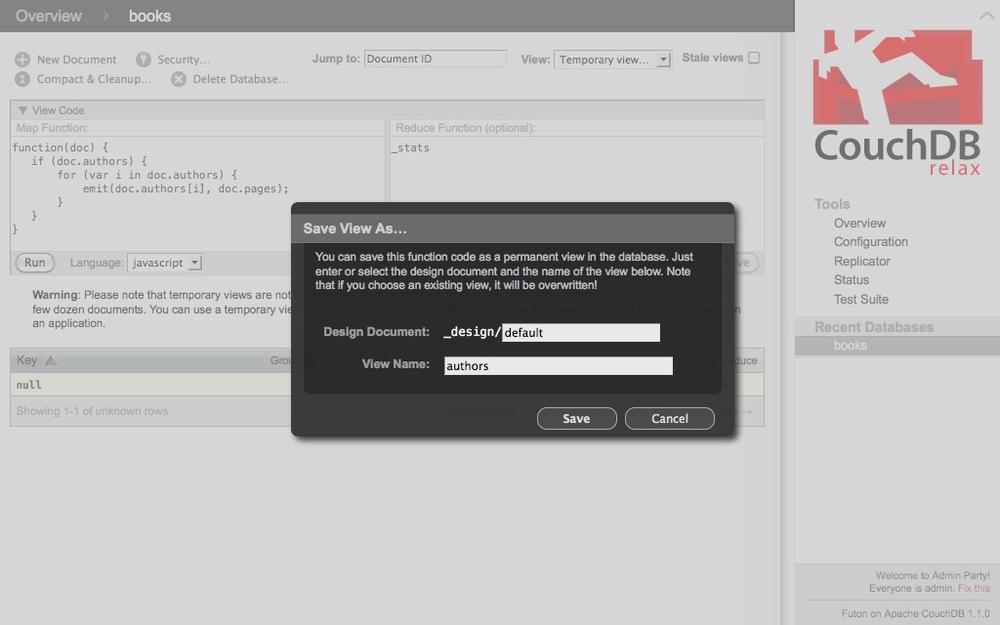Open Test Suite in the Tools sidebar
The image size is (1000, 625).
(861, 299)
